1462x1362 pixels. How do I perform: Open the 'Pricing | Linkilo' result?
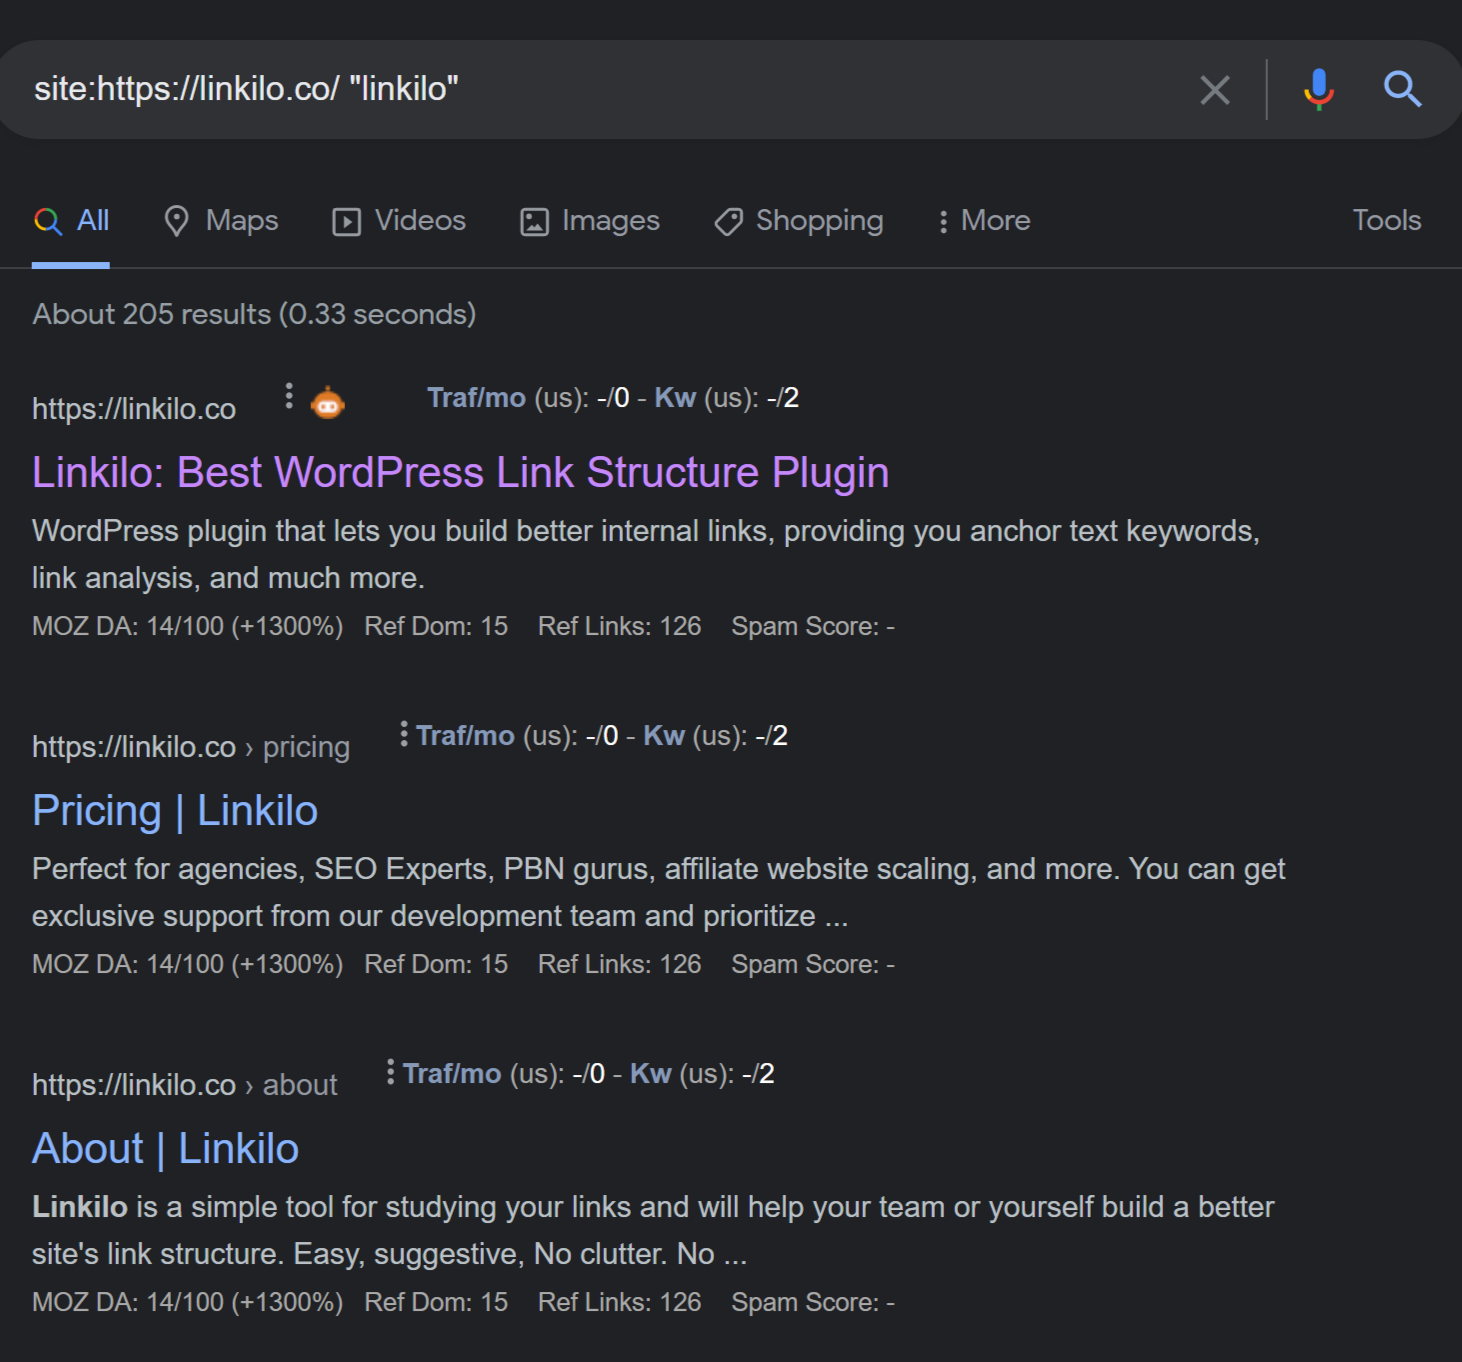point(175,810)
